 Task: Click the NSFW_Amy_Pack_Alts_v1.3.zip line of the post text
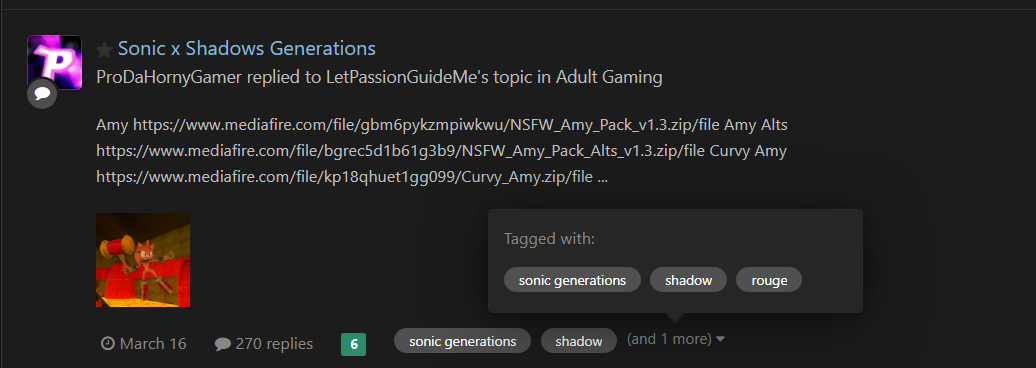[441, 151]
